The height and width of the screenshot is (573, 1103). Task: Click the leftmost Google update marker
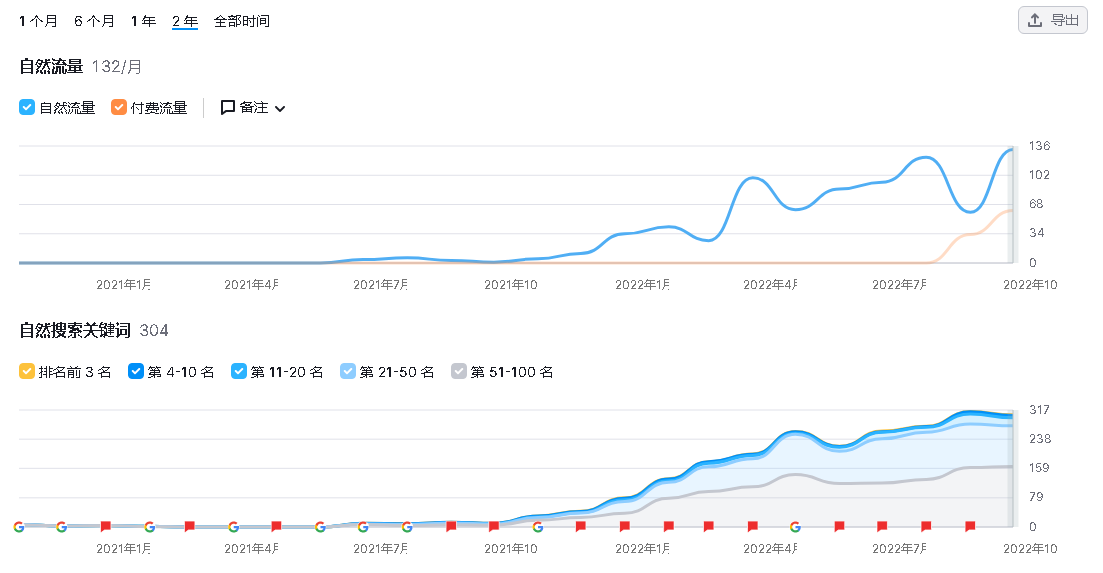(x=19, y=526)
